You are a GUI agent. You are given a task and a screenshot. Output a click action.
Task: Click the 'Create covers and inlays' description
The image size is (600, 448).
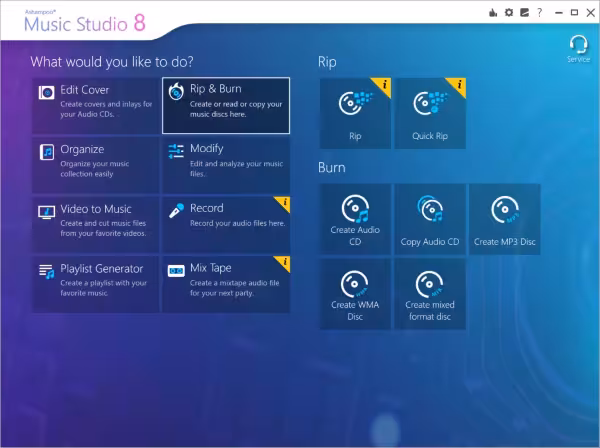tap(106, 109)
